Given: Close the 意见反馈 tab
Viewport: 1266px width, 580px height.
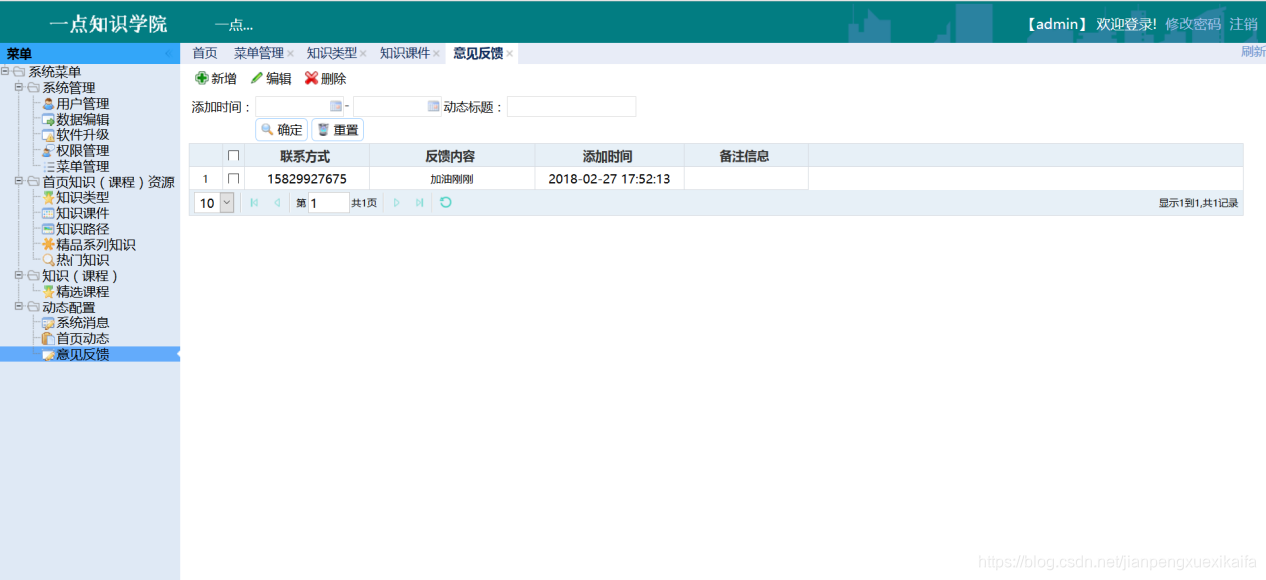Looking at the screenshot, I should click(509, 54).
